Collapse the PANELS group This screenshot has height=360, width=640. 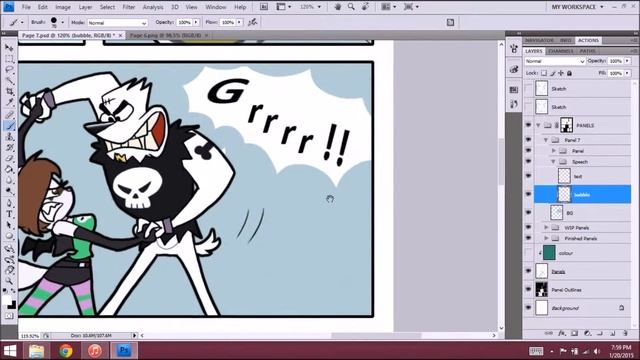point(538,125)
